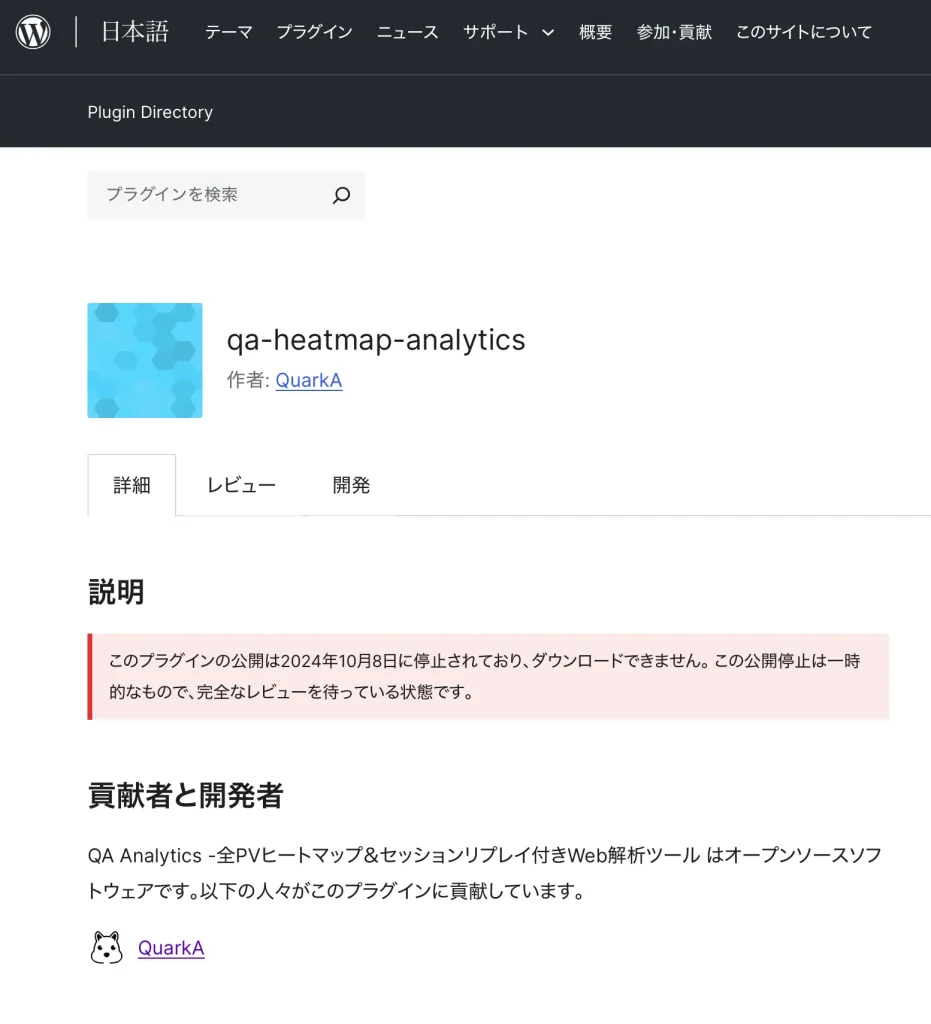The height and width of the screenshot is (1024, 931).
Task: Click the qa-heatmap-analytics hexagon plugin icon
Action: pos(145,360)
